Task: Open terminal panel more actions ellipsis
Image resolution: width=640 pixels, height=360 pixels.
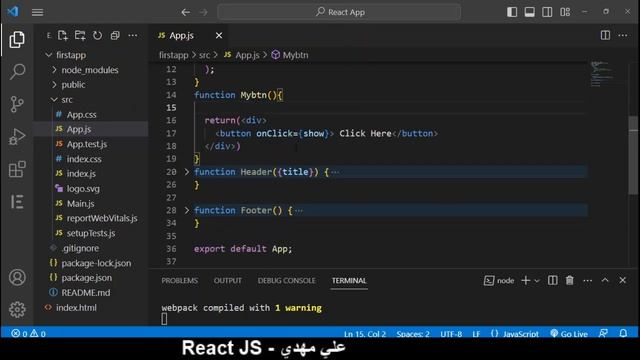Action: 587,280
